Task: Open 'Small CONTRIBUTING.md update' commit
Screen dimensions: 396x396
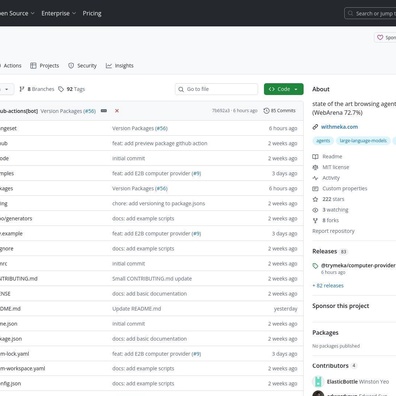Action: [152, 279]
